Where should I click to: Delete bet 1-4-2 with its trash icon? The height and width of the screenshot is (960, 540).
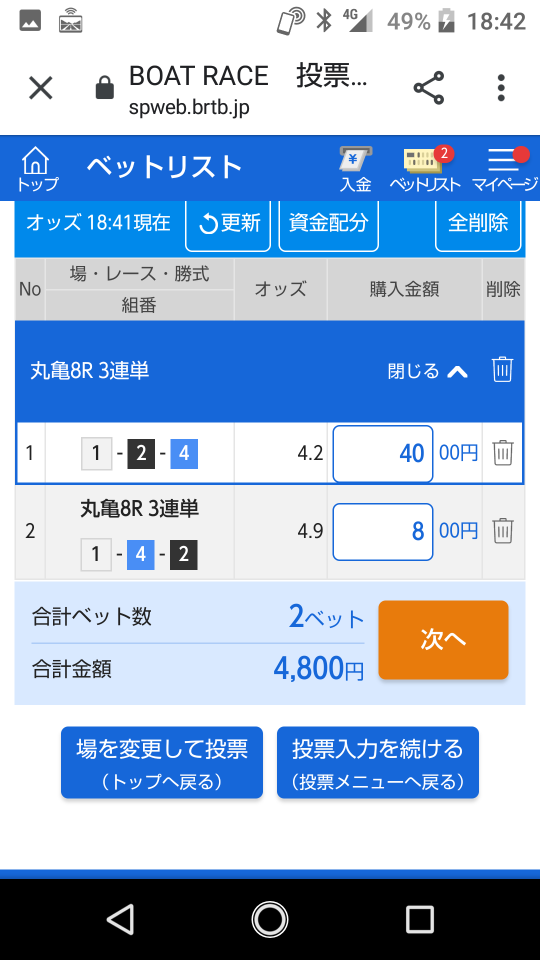coord(503,531)
